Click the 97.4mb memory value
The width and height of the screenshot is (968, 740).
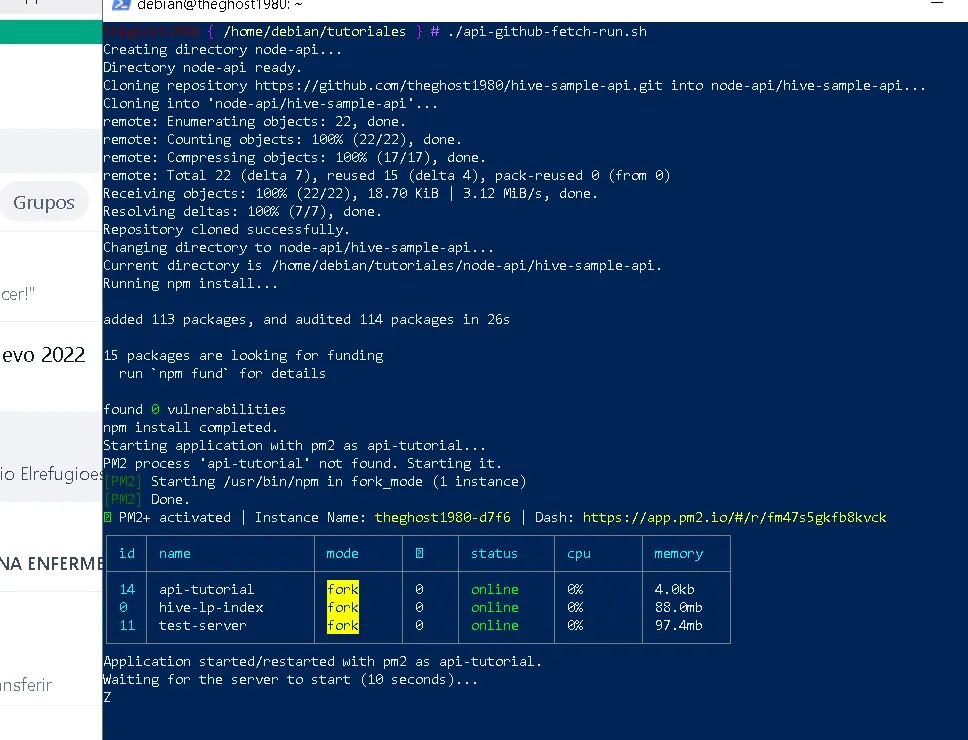tap(678, 625)
